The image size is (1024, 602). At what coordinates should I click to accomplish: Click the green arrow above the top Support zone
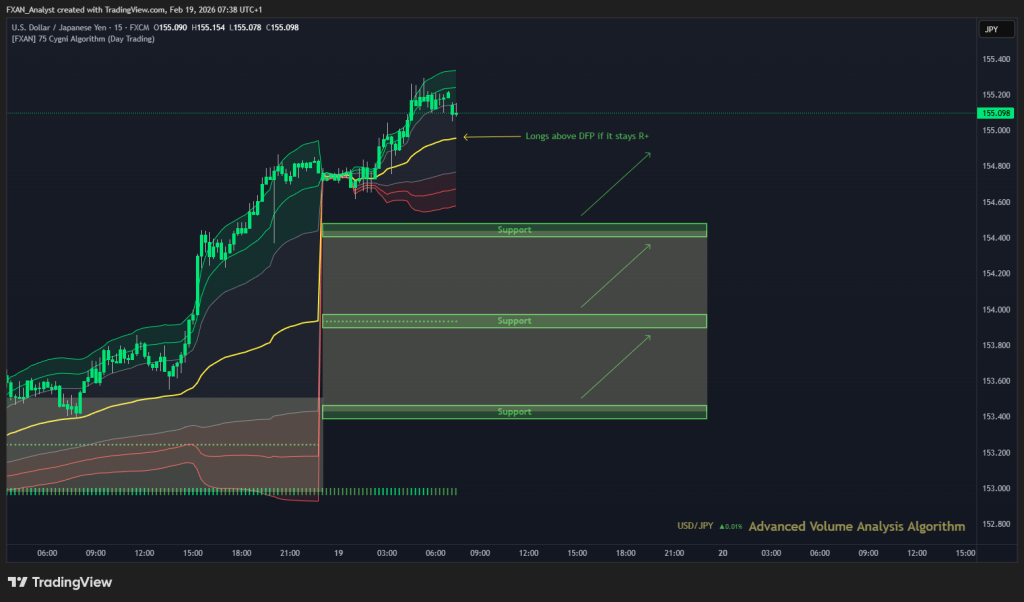click(615, 184)
